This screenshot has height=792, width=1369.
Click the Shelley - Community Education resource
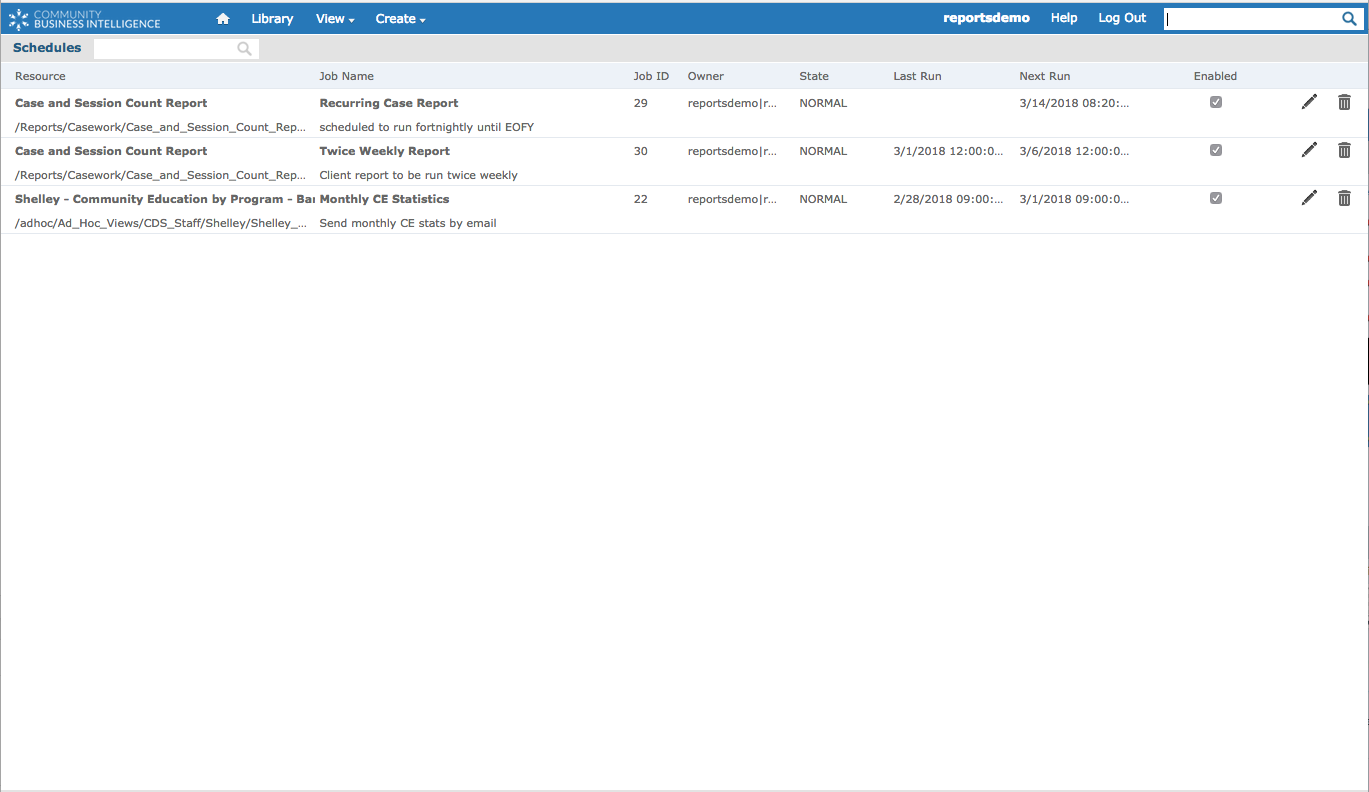coord(165,199)
